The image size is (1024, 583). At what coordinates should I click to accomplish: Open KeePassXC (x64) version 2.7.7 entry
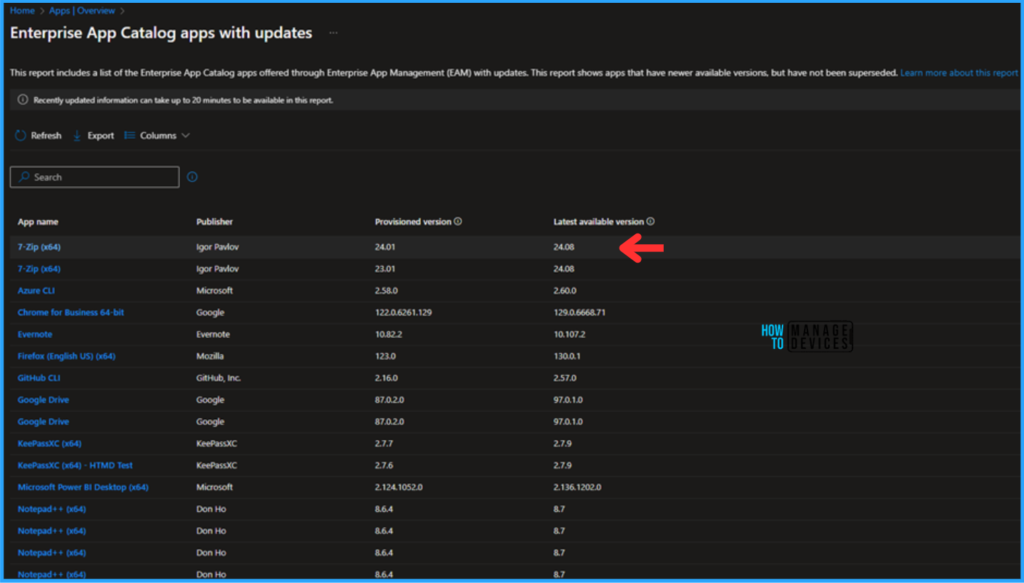pos(50,444)
